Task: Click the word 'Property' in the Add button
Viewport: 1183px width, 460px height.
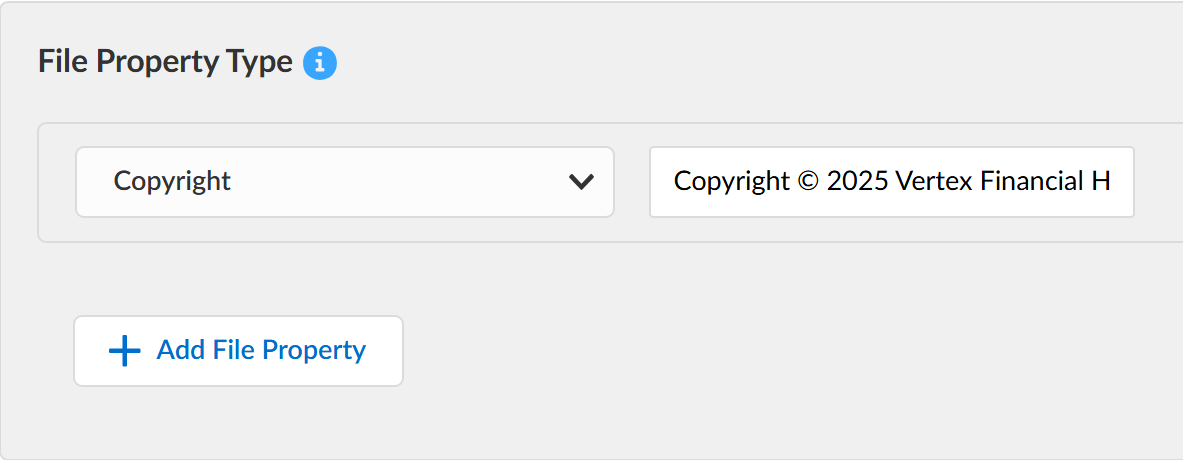Action: coord(314,350)
